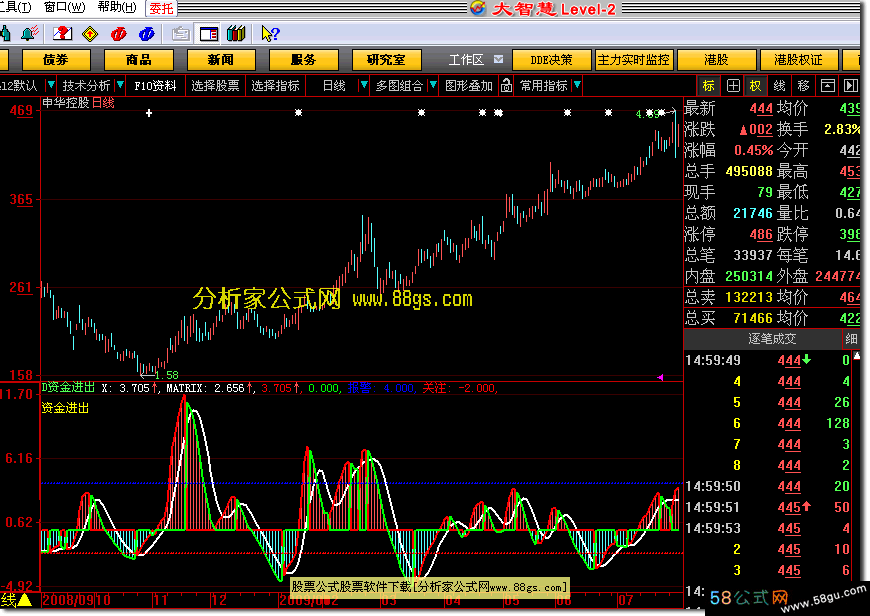Click the yellow triangle icon at bottom left
This screenshot has width=870, height=616.
[x=24, y=600]
